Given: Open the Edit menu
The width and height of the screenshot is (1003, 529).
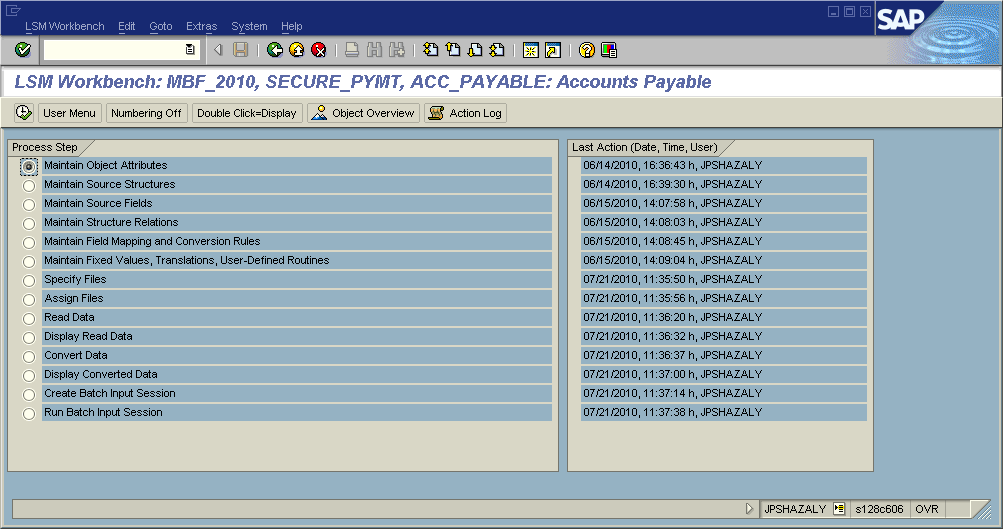Looking at the screenshot, I should point(127,26).
